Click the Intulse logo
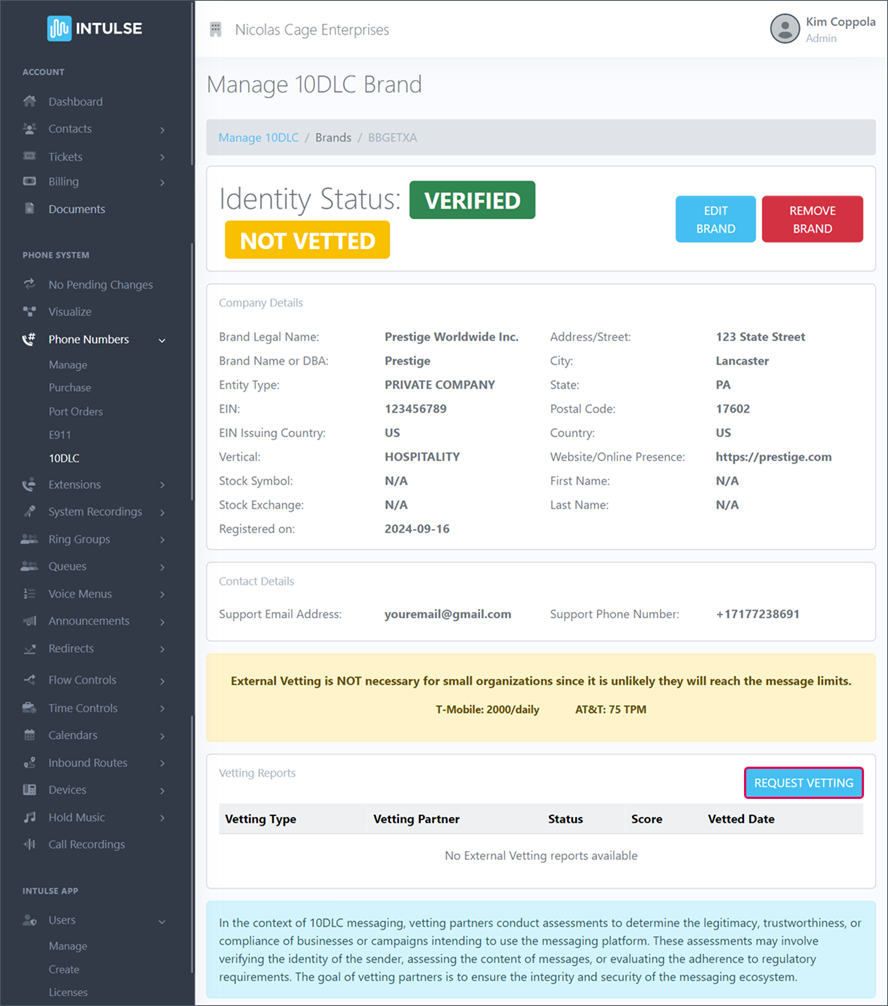The height and width of the screenshot is (1006, 888). pyautogui.click(x=95, y=28)
